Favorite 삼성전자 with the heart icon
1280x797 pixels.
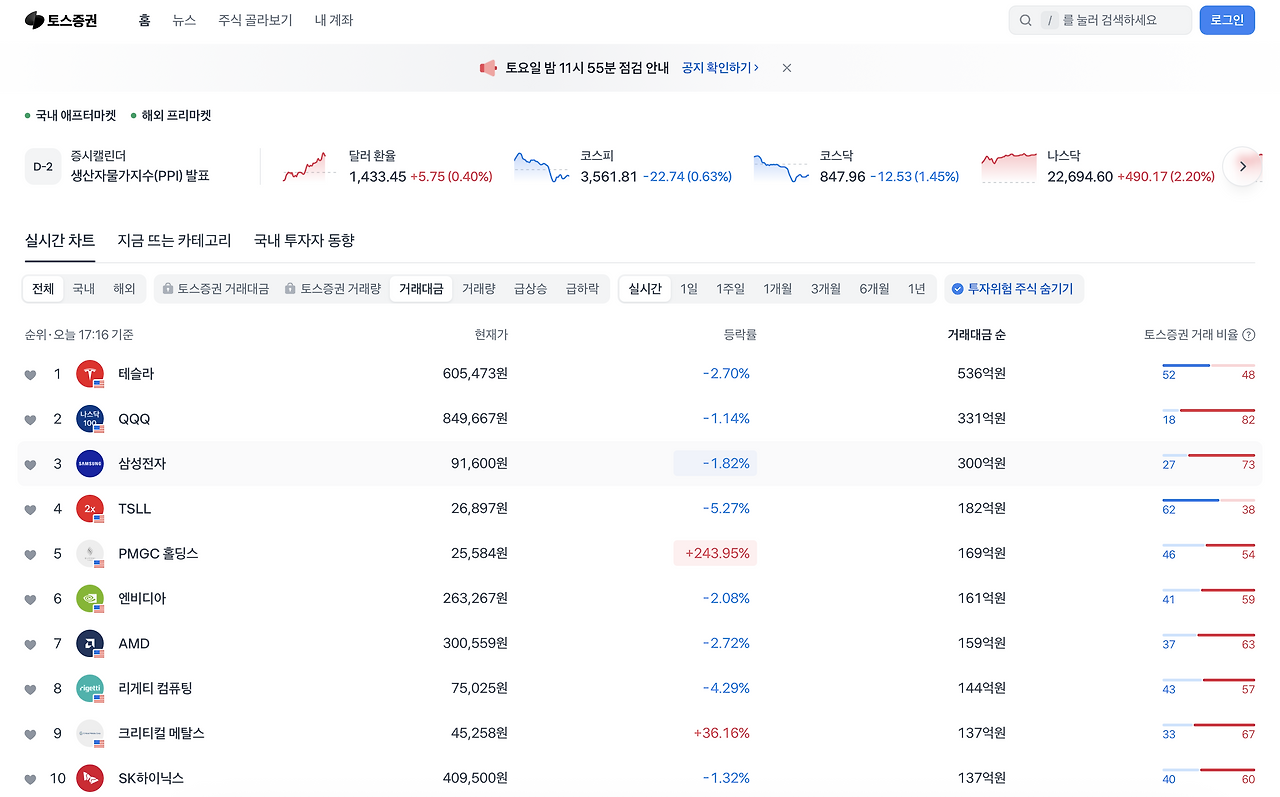[31, 465]
